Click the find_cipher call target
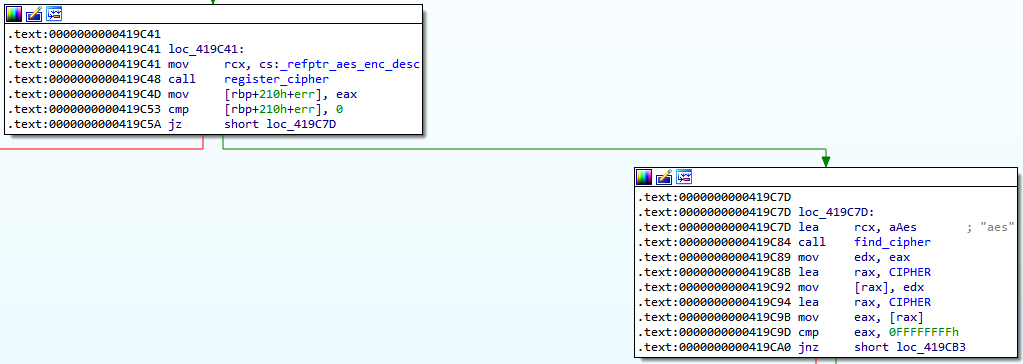 point(893,242)
